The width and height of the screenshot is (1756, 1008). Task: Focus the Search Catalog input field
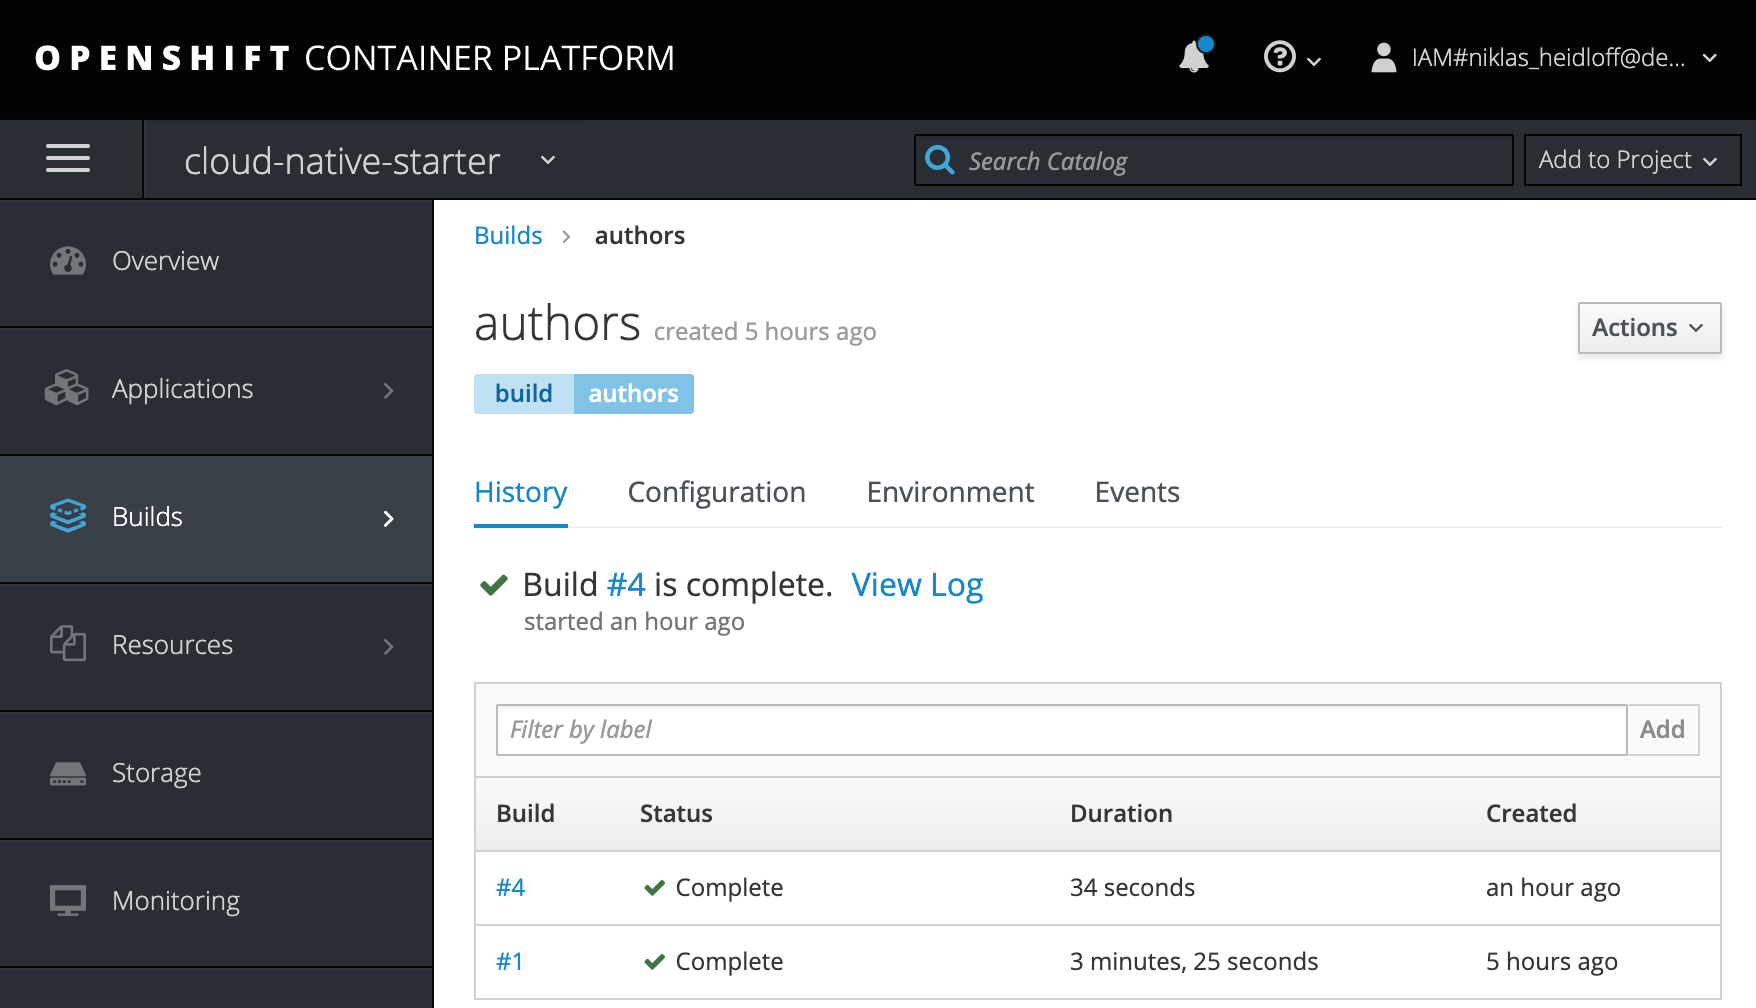tap(1213, 160)
